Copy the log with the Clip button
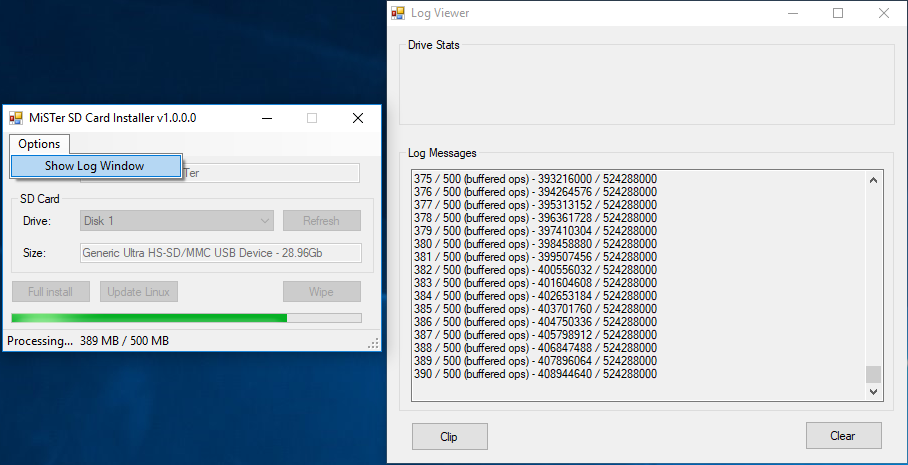This screenshot has width=908, height=465. [449, 436]
